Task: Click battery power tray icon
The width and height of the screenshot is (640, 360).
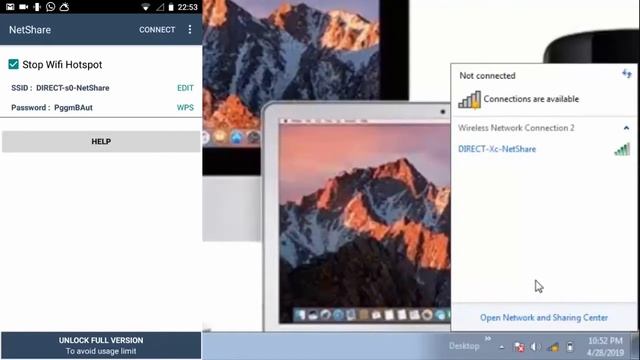Action: 570,347
